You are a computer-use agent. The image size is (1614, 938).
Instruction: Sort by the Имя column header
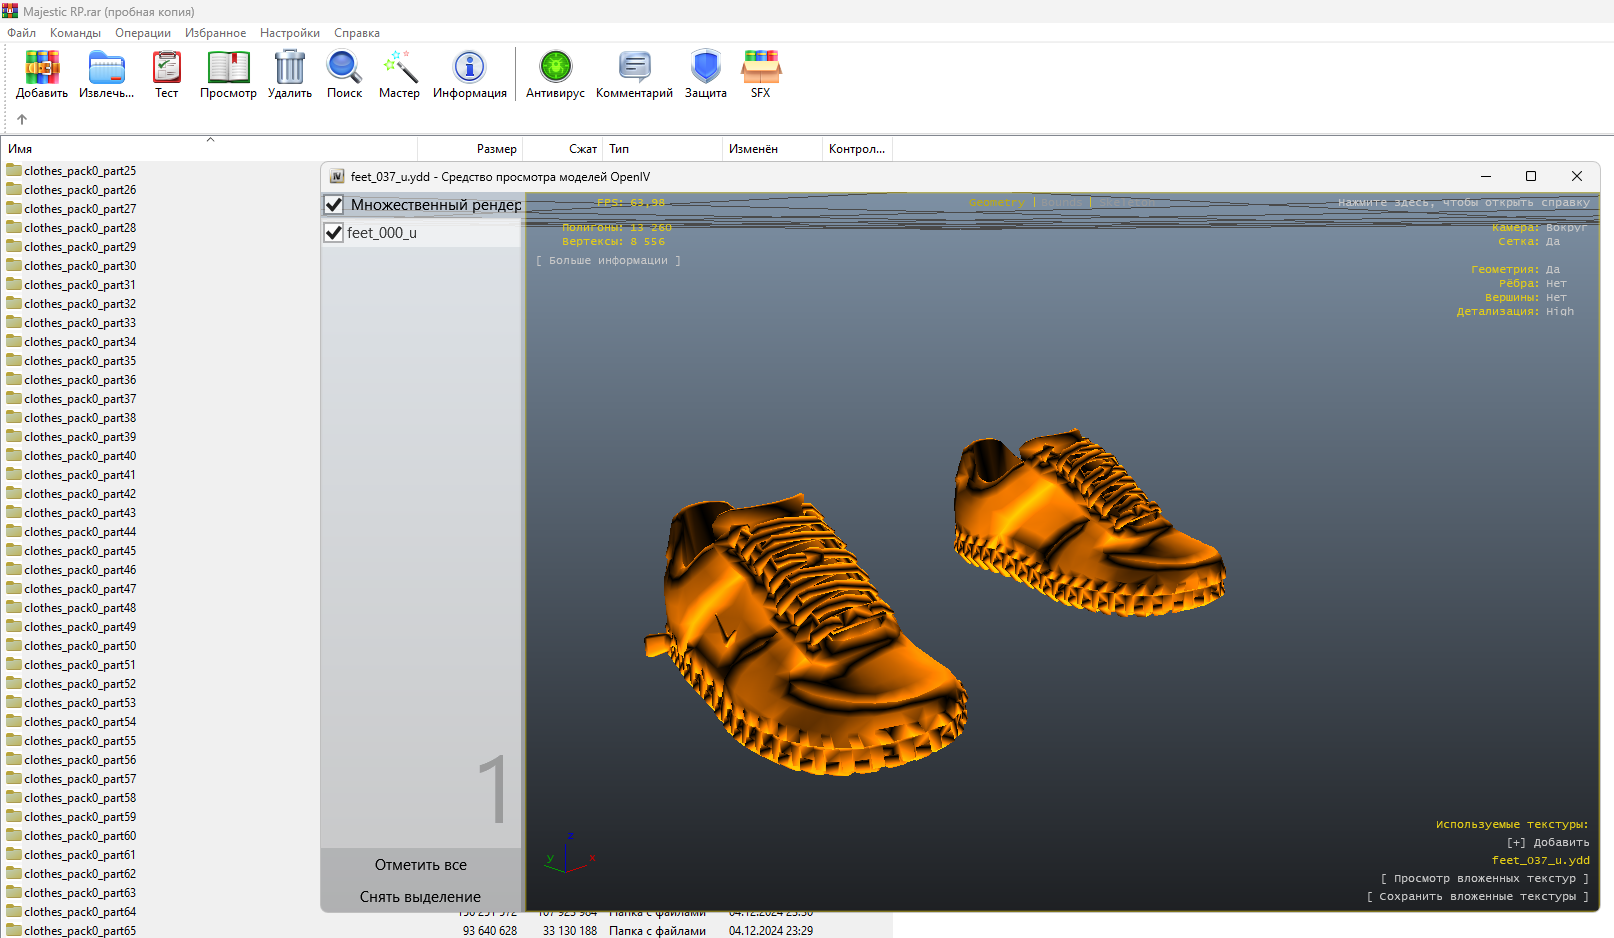point(208,149)
